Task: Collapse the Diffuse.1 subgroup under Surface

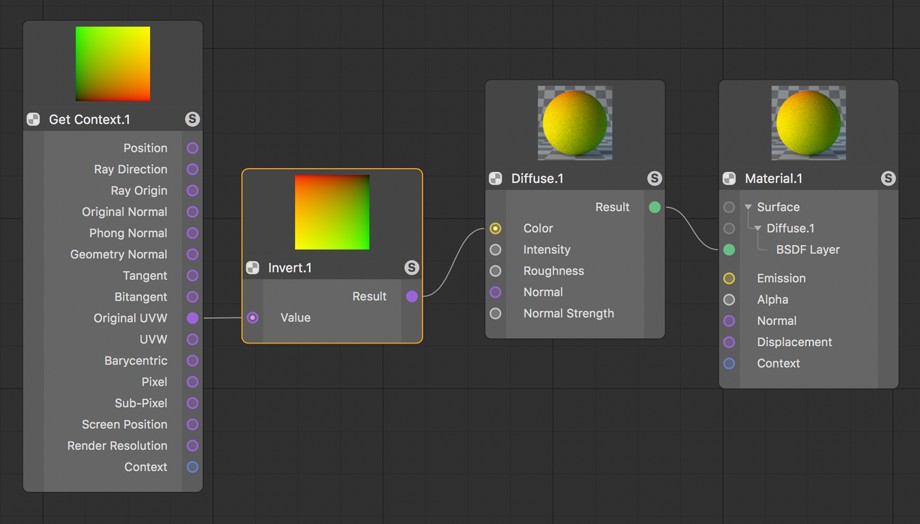Action: 757,228
